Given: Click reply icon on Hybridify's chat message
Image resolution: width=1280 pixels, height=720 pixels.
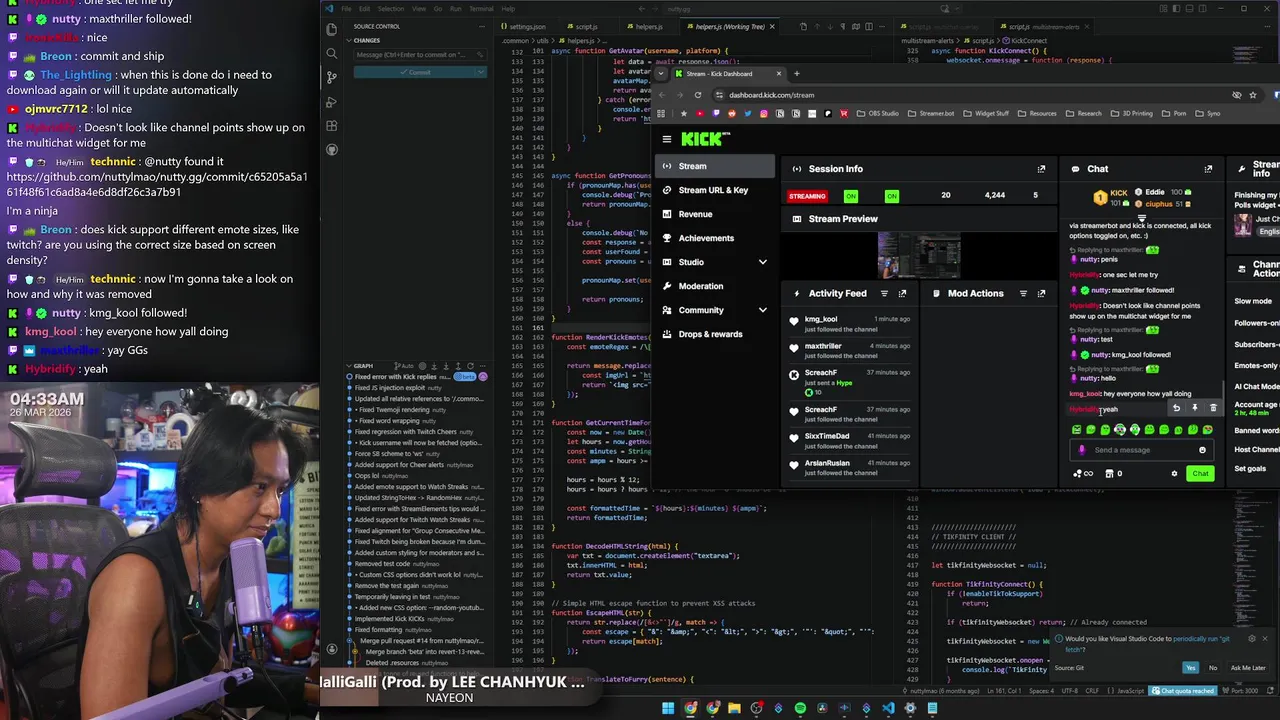Looking at the screenshot, I should (x=1176, y=408).
